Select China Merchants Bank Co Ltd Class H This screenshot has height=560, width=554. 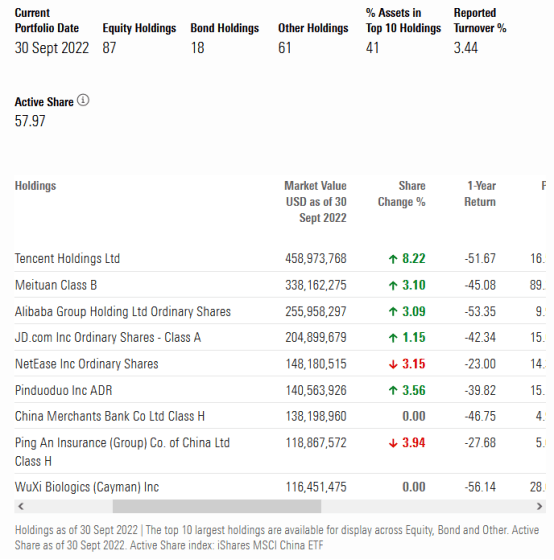point(110,416)
